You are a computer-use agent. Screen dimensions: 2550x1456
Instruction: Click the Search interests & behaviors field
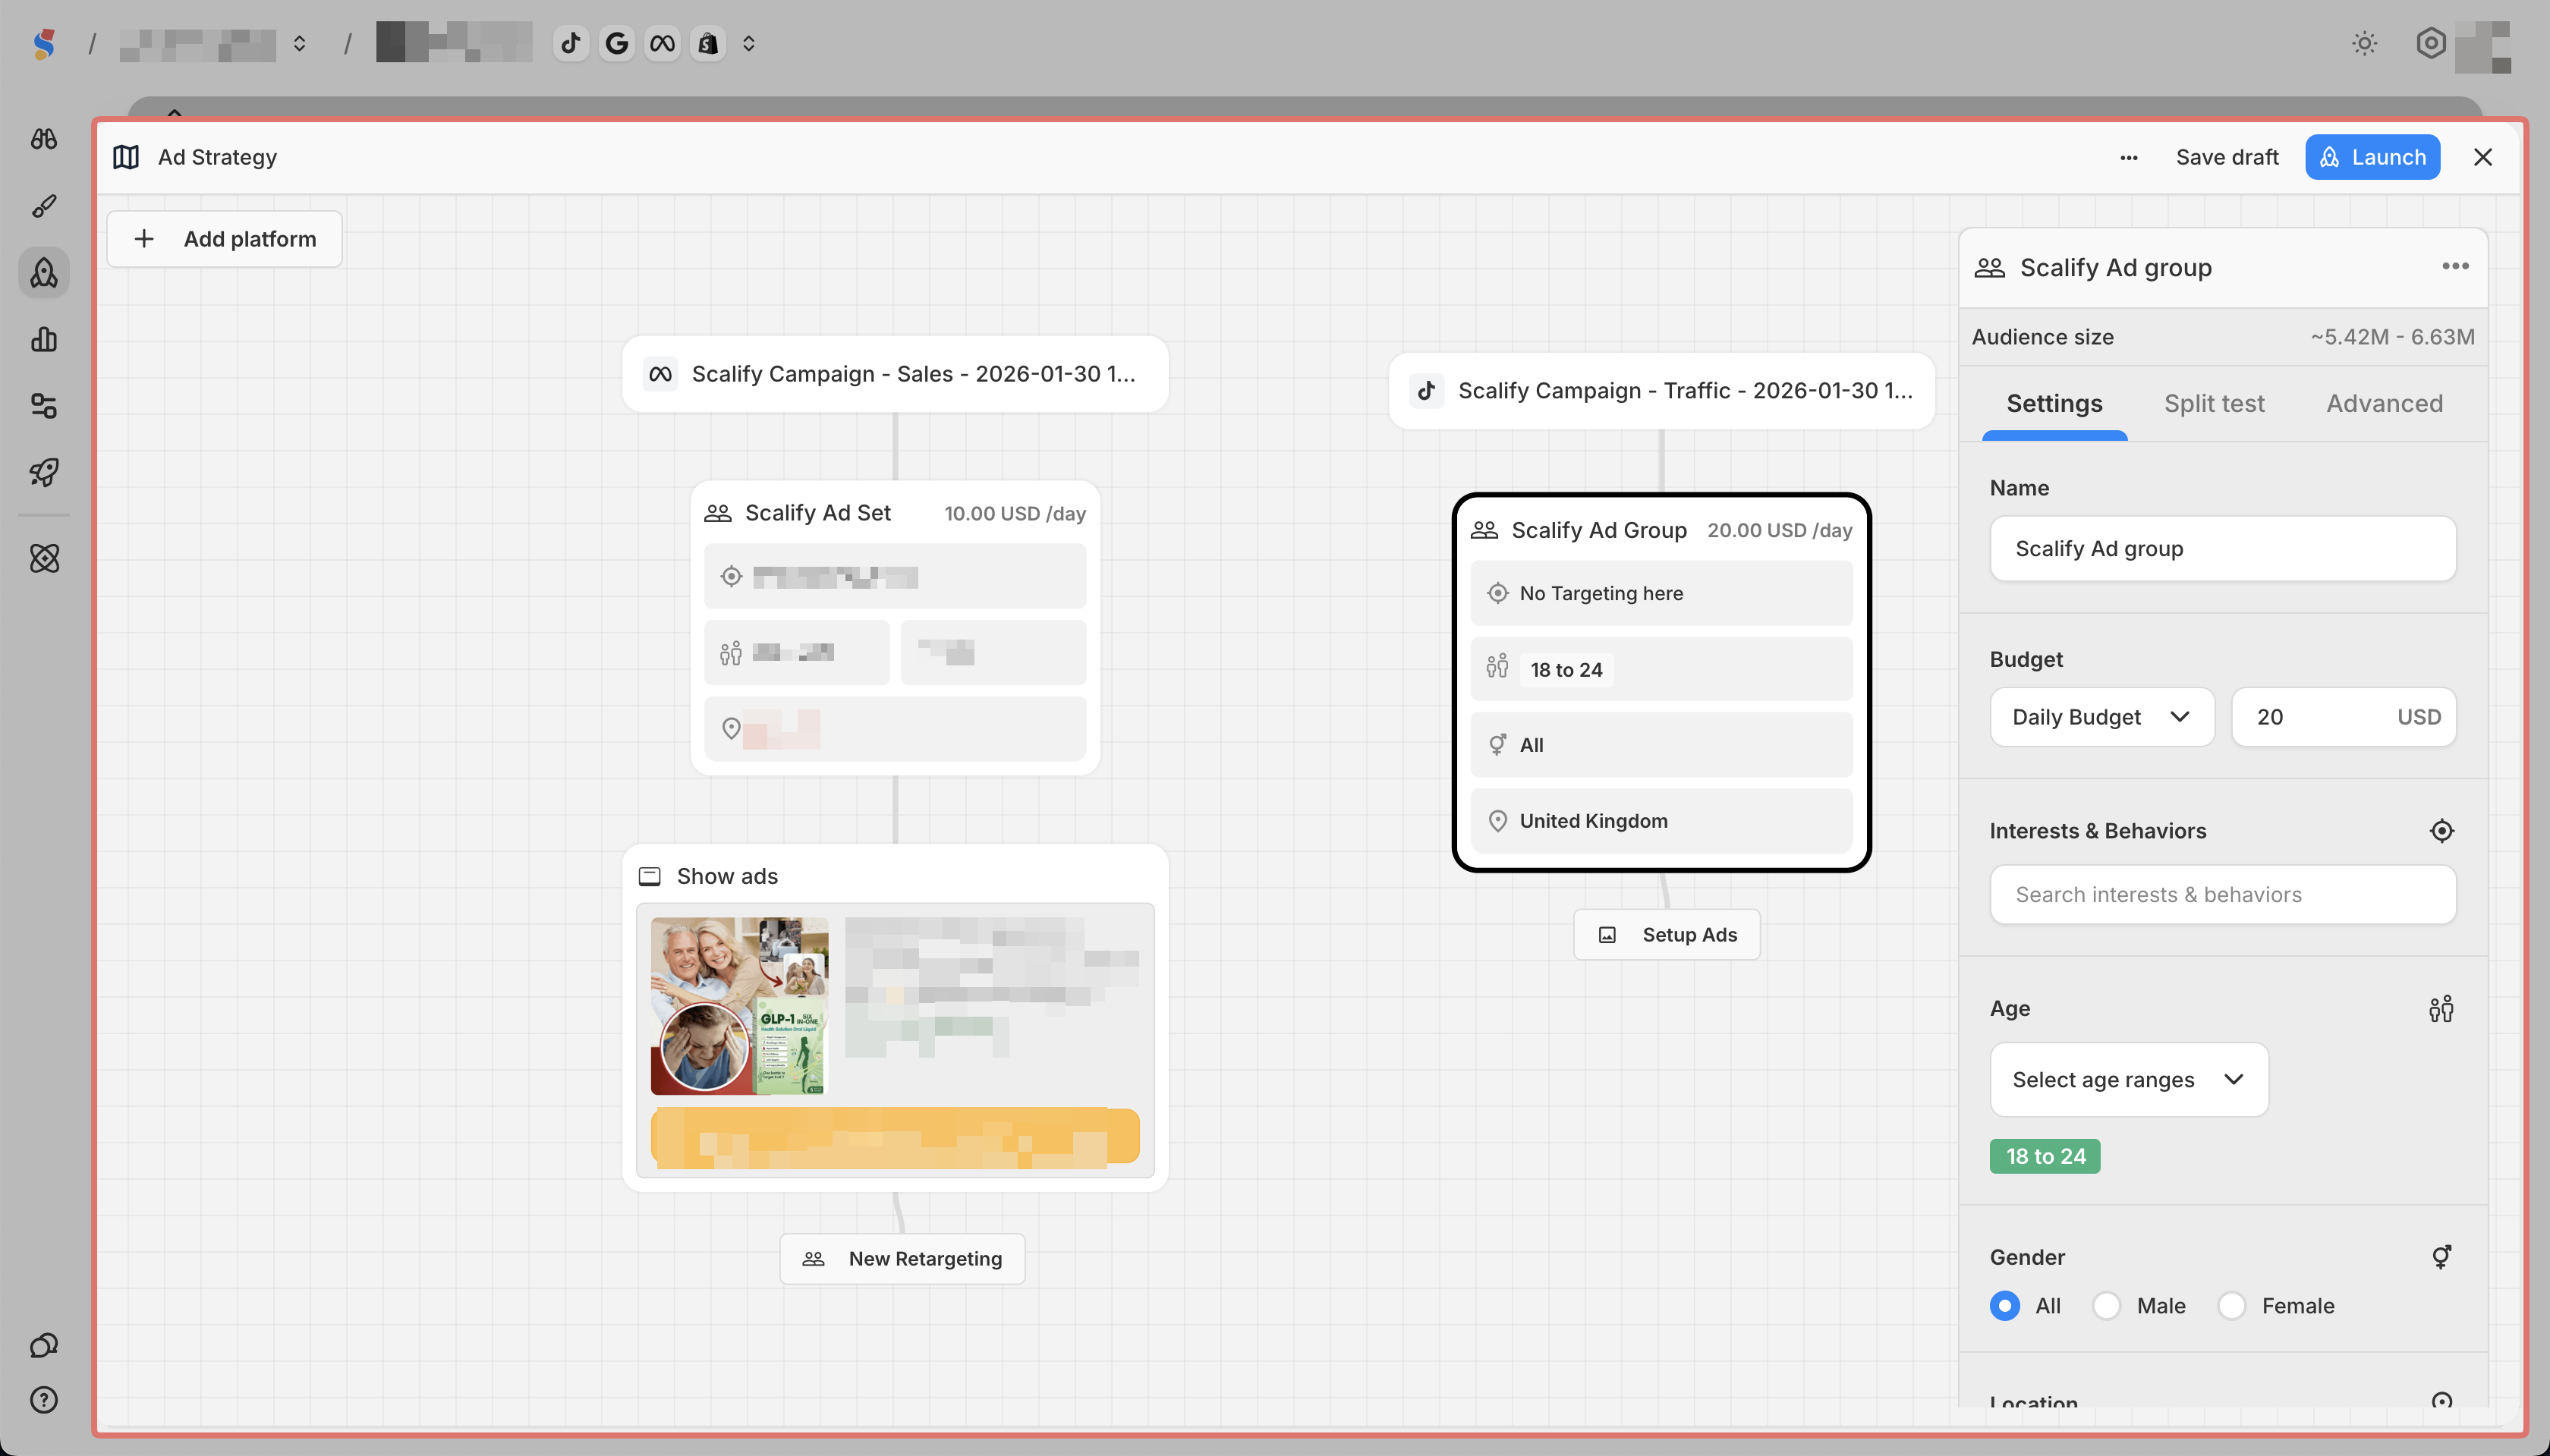[2222, 895]
